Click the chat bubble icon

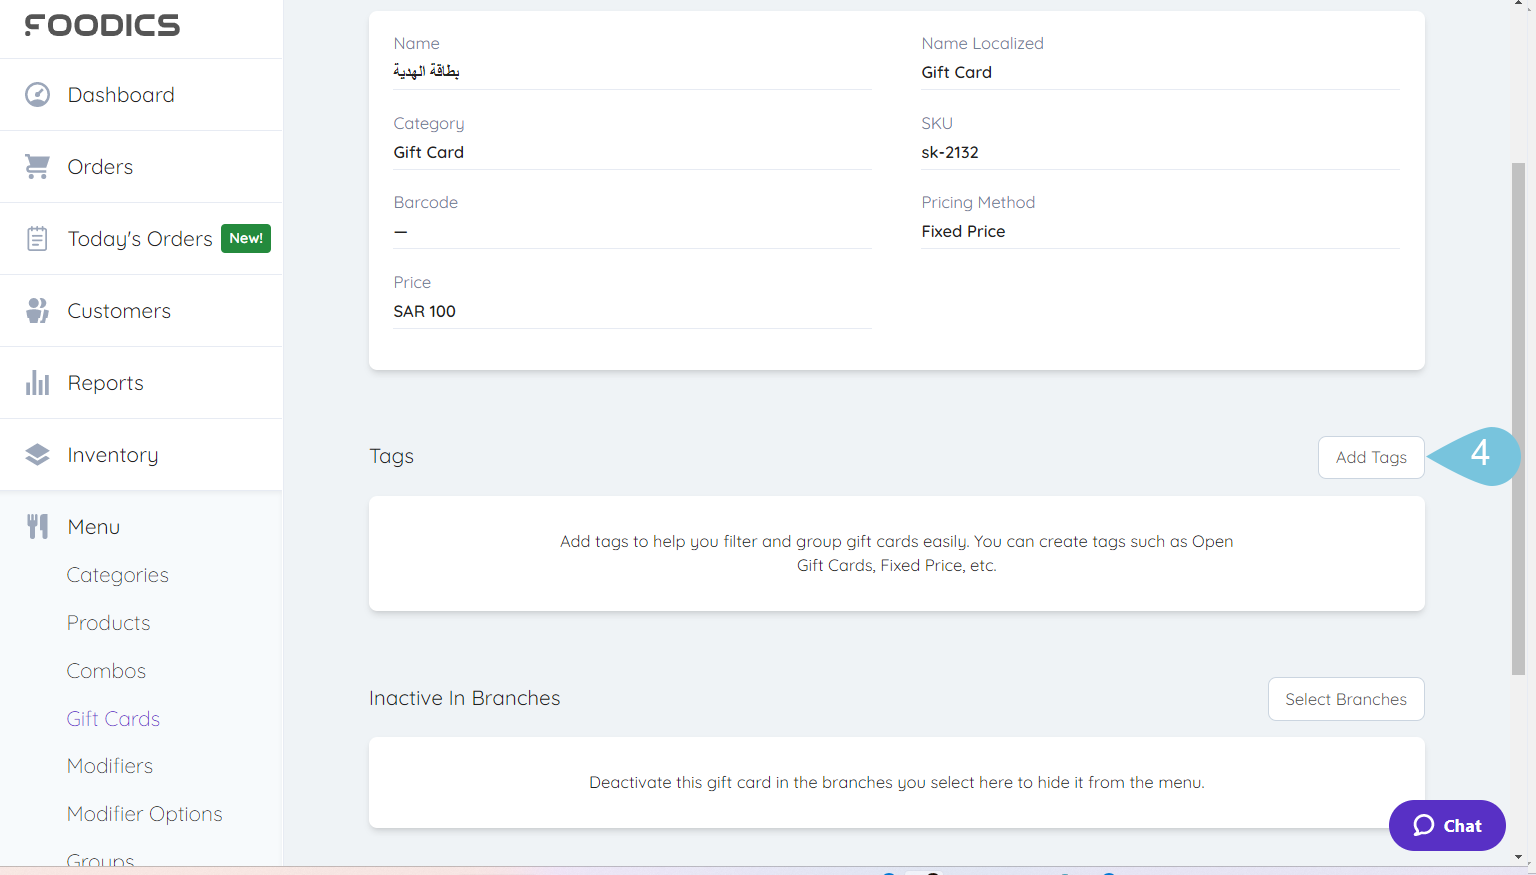click(x=1424, y=826)
